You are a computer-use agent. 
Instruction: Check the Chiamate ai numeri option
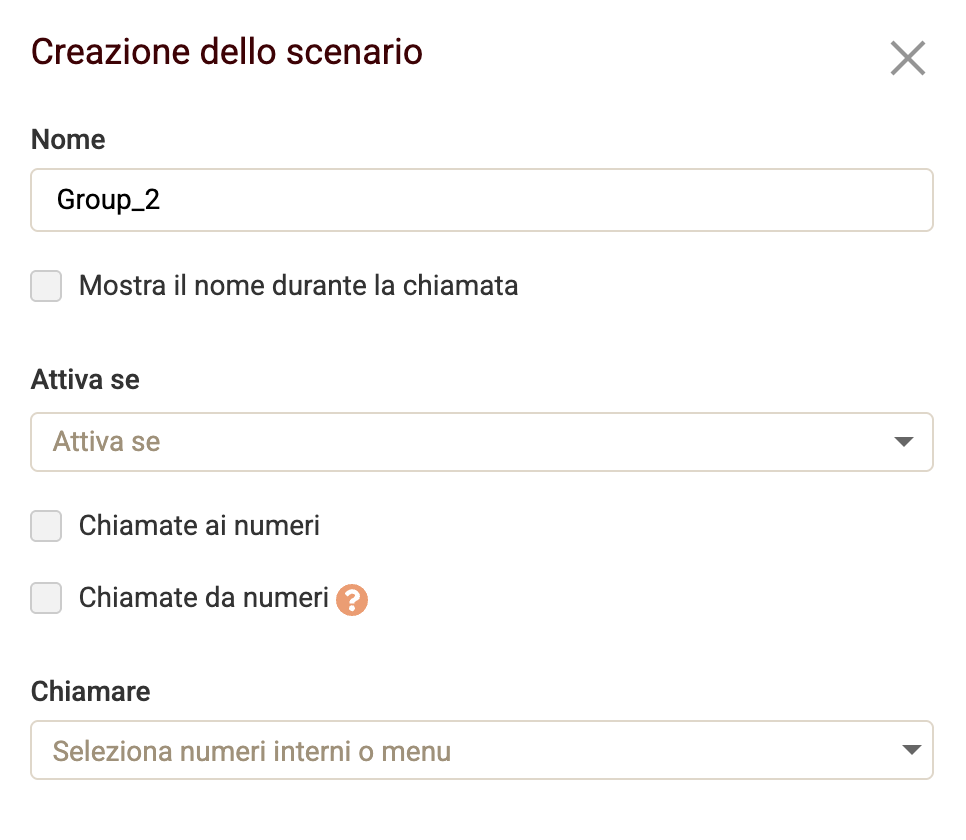point(45,525)
